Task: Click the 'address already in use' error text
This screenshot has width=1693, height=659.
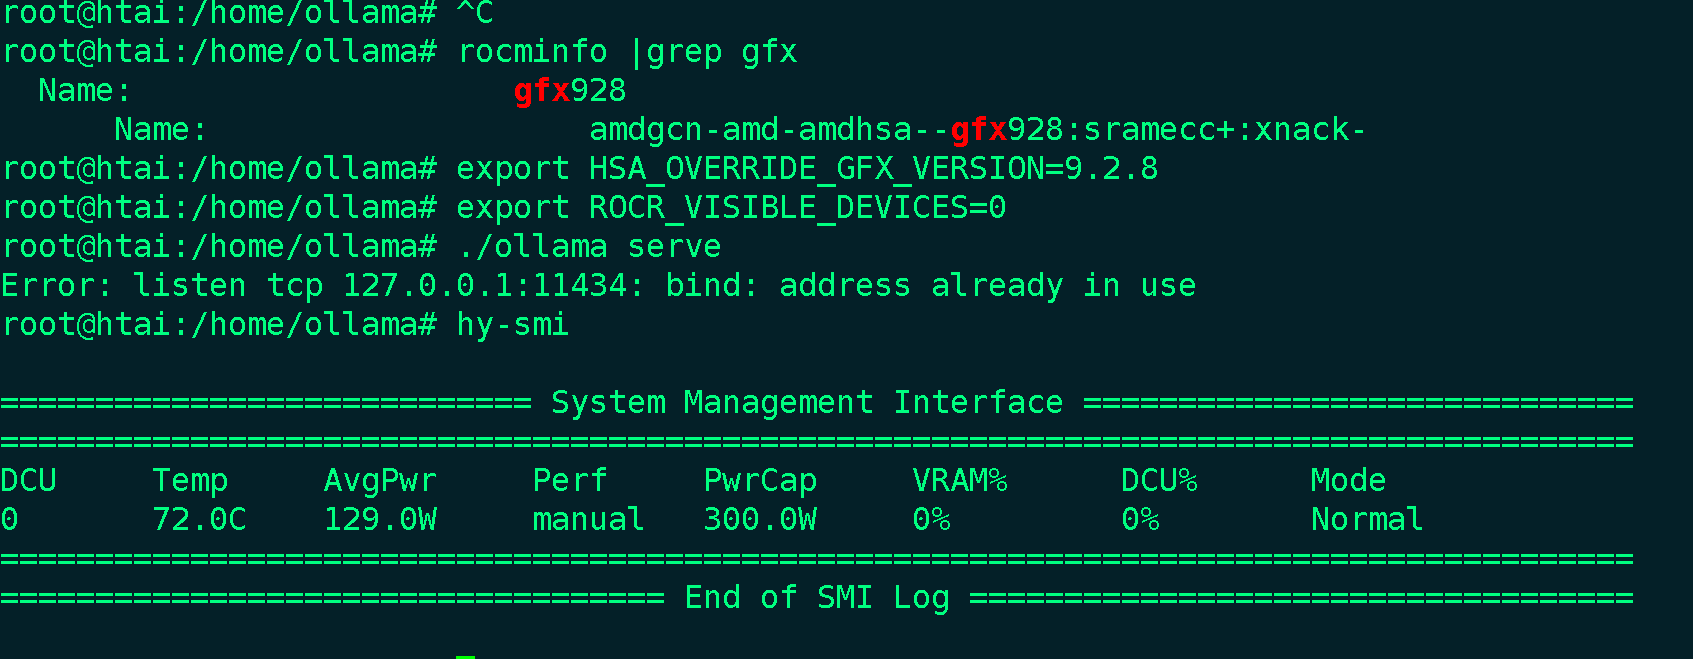Action: click(x=987, y=286)
